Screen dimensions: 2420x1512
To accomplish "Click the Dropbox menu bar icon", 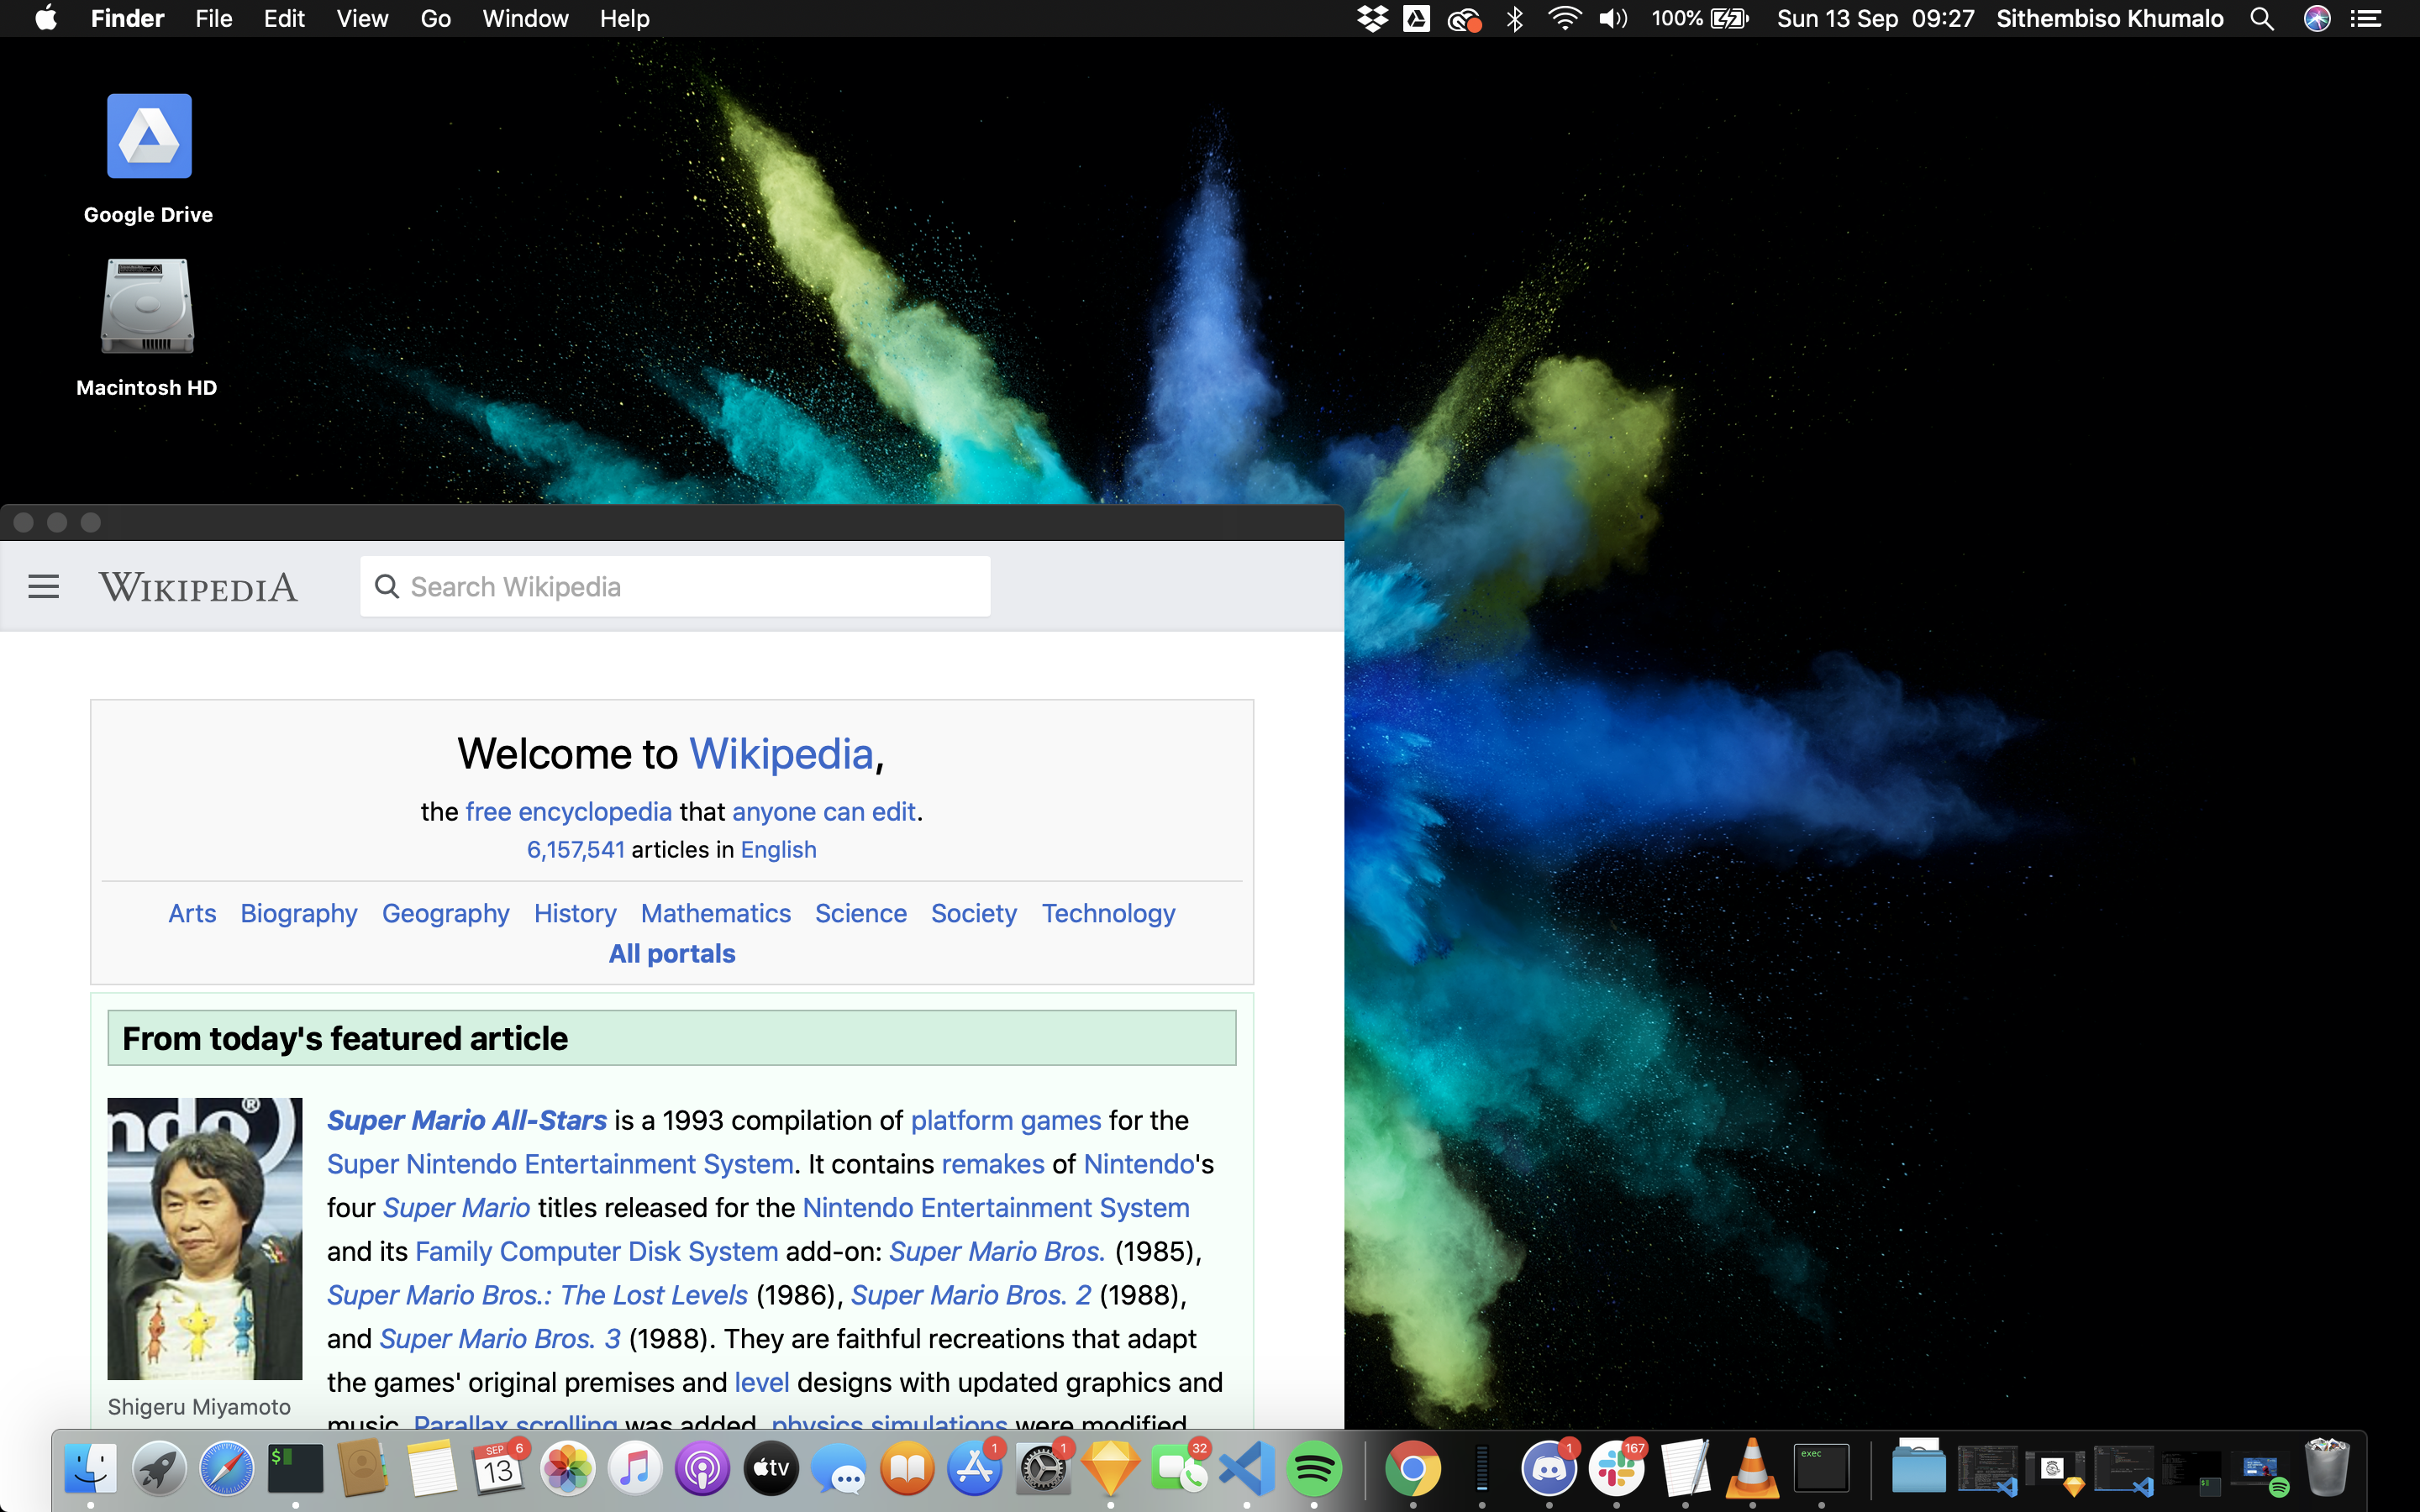I will click(1372, 18).
